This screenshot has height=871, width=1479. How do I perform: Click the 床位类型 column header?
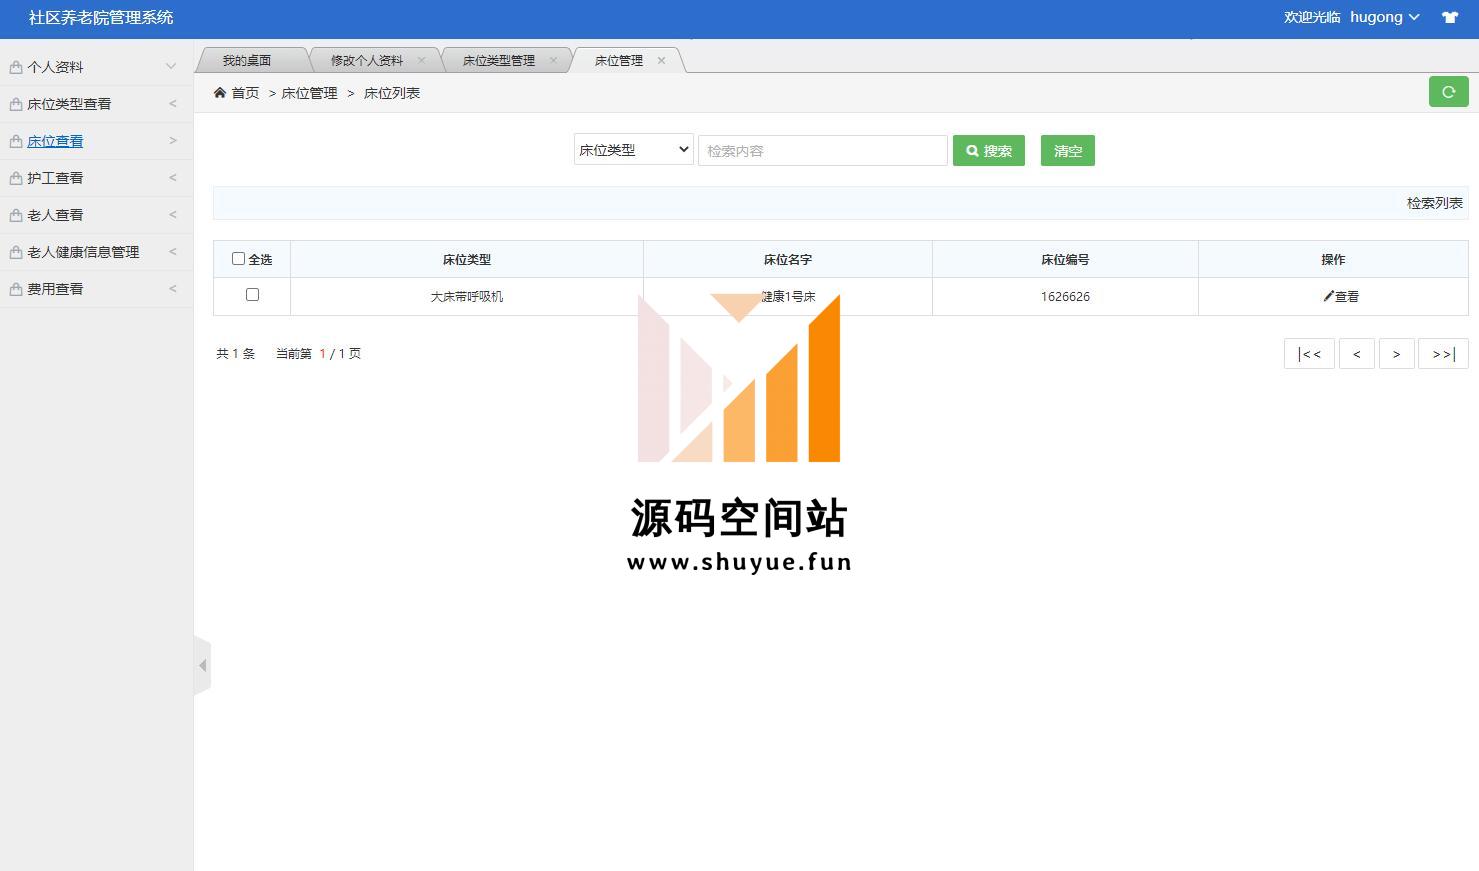467,259
